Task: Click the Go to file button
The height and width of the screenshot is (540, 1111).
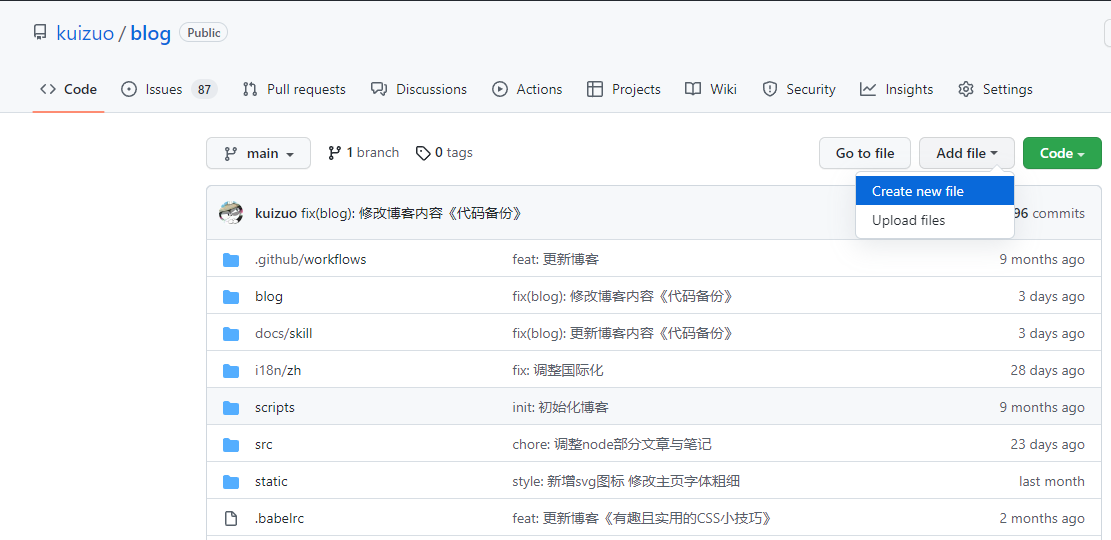Action: pyautogui.click(x=864, y=153)
